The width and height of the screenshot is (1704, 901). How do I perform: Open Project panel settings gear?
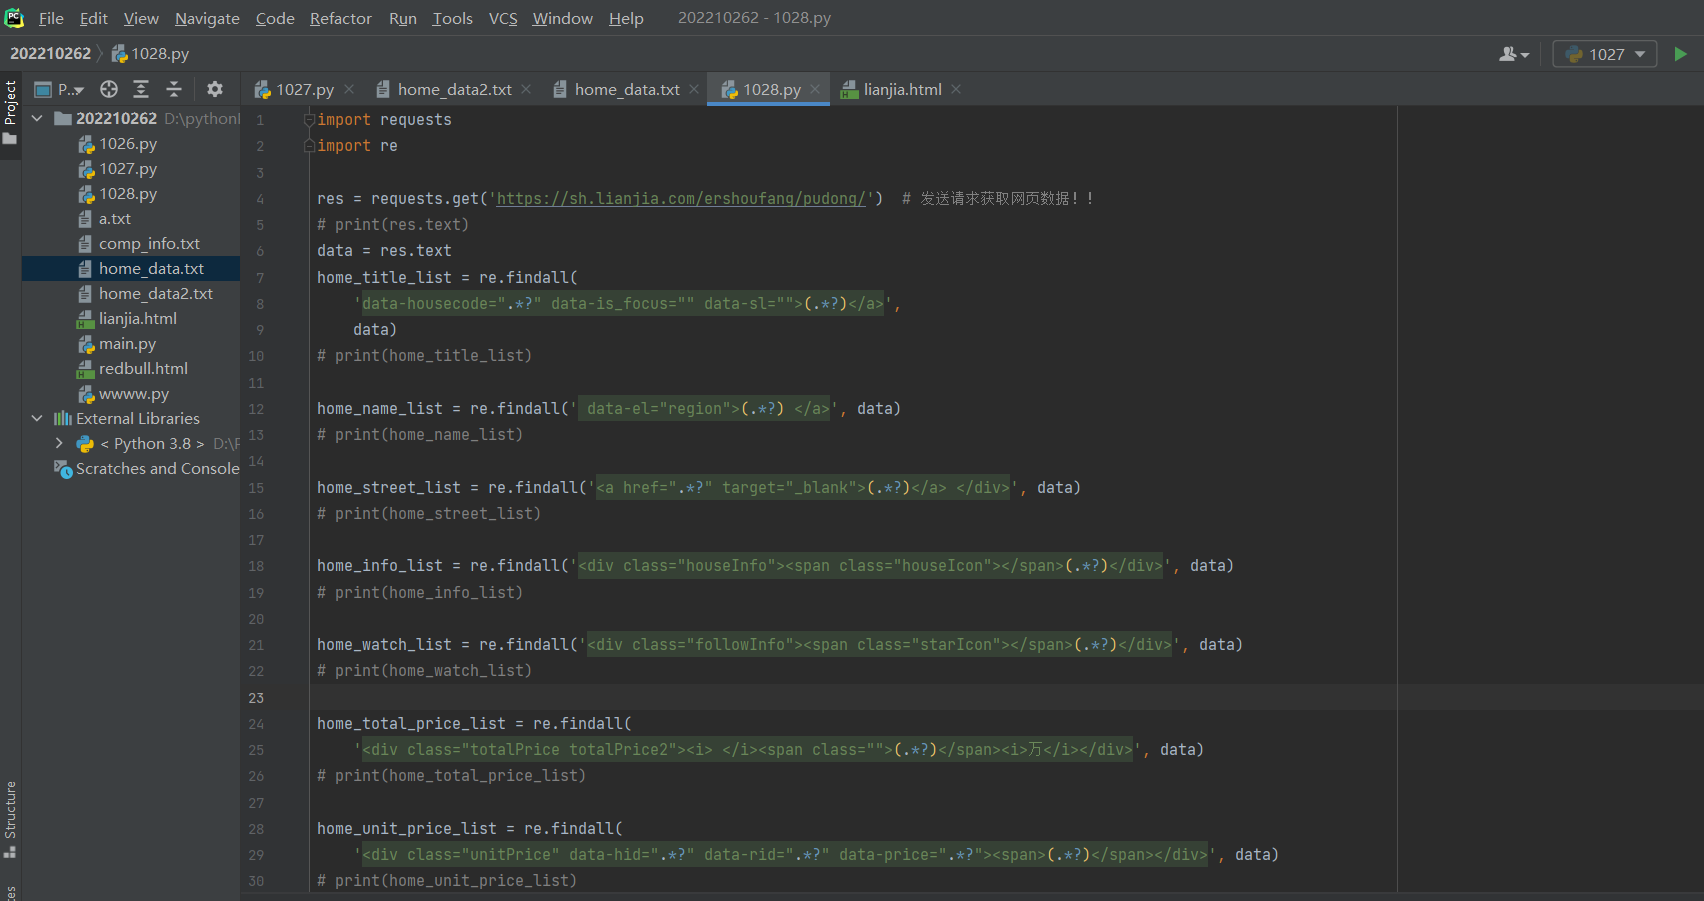(x=214, y=89)
